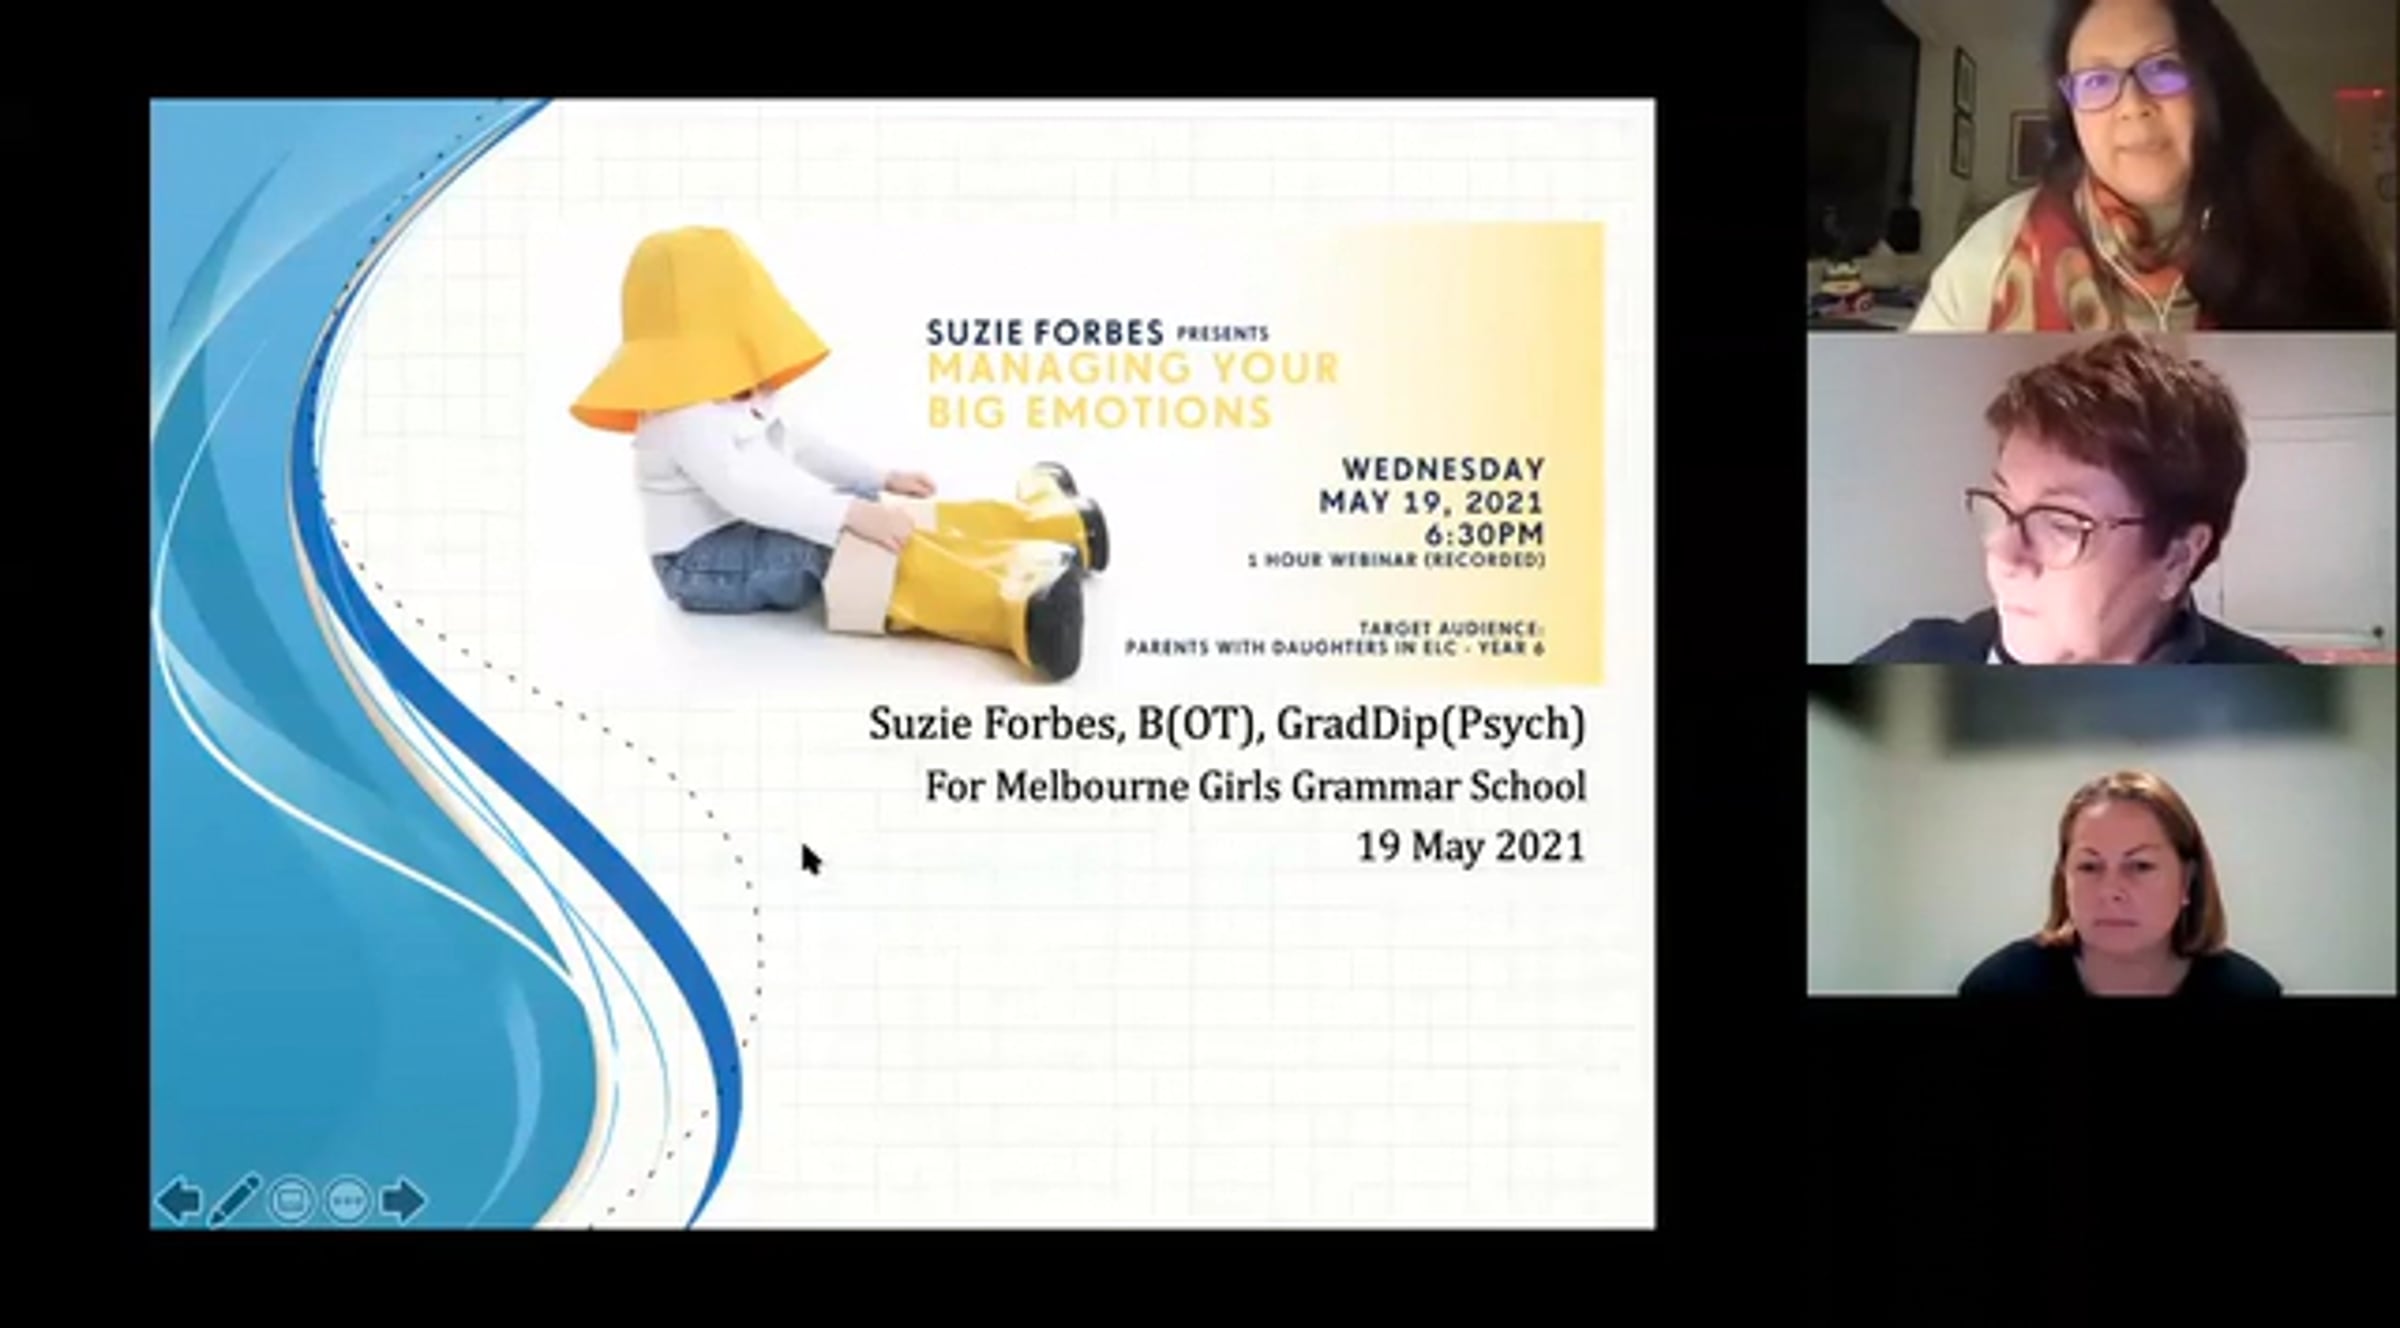Select bottom participant video thumbnail
2400x1328 pixels.
2100,830
